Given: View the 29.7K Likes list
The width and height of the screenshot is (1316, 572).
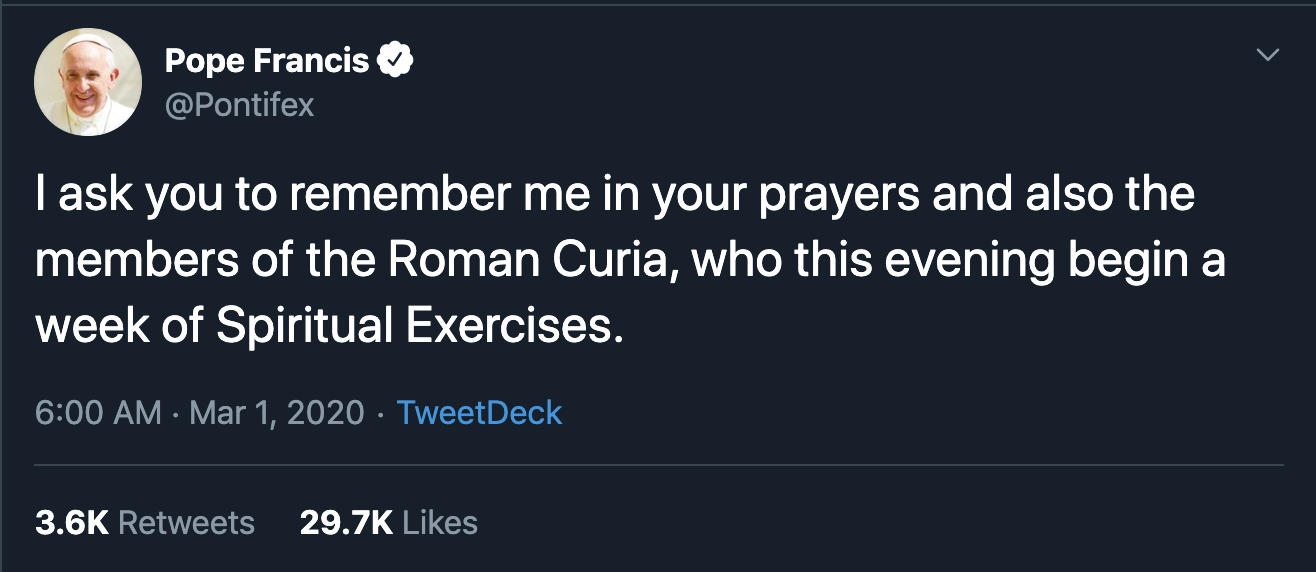Looking at the screenshot, I should [388, 522].
